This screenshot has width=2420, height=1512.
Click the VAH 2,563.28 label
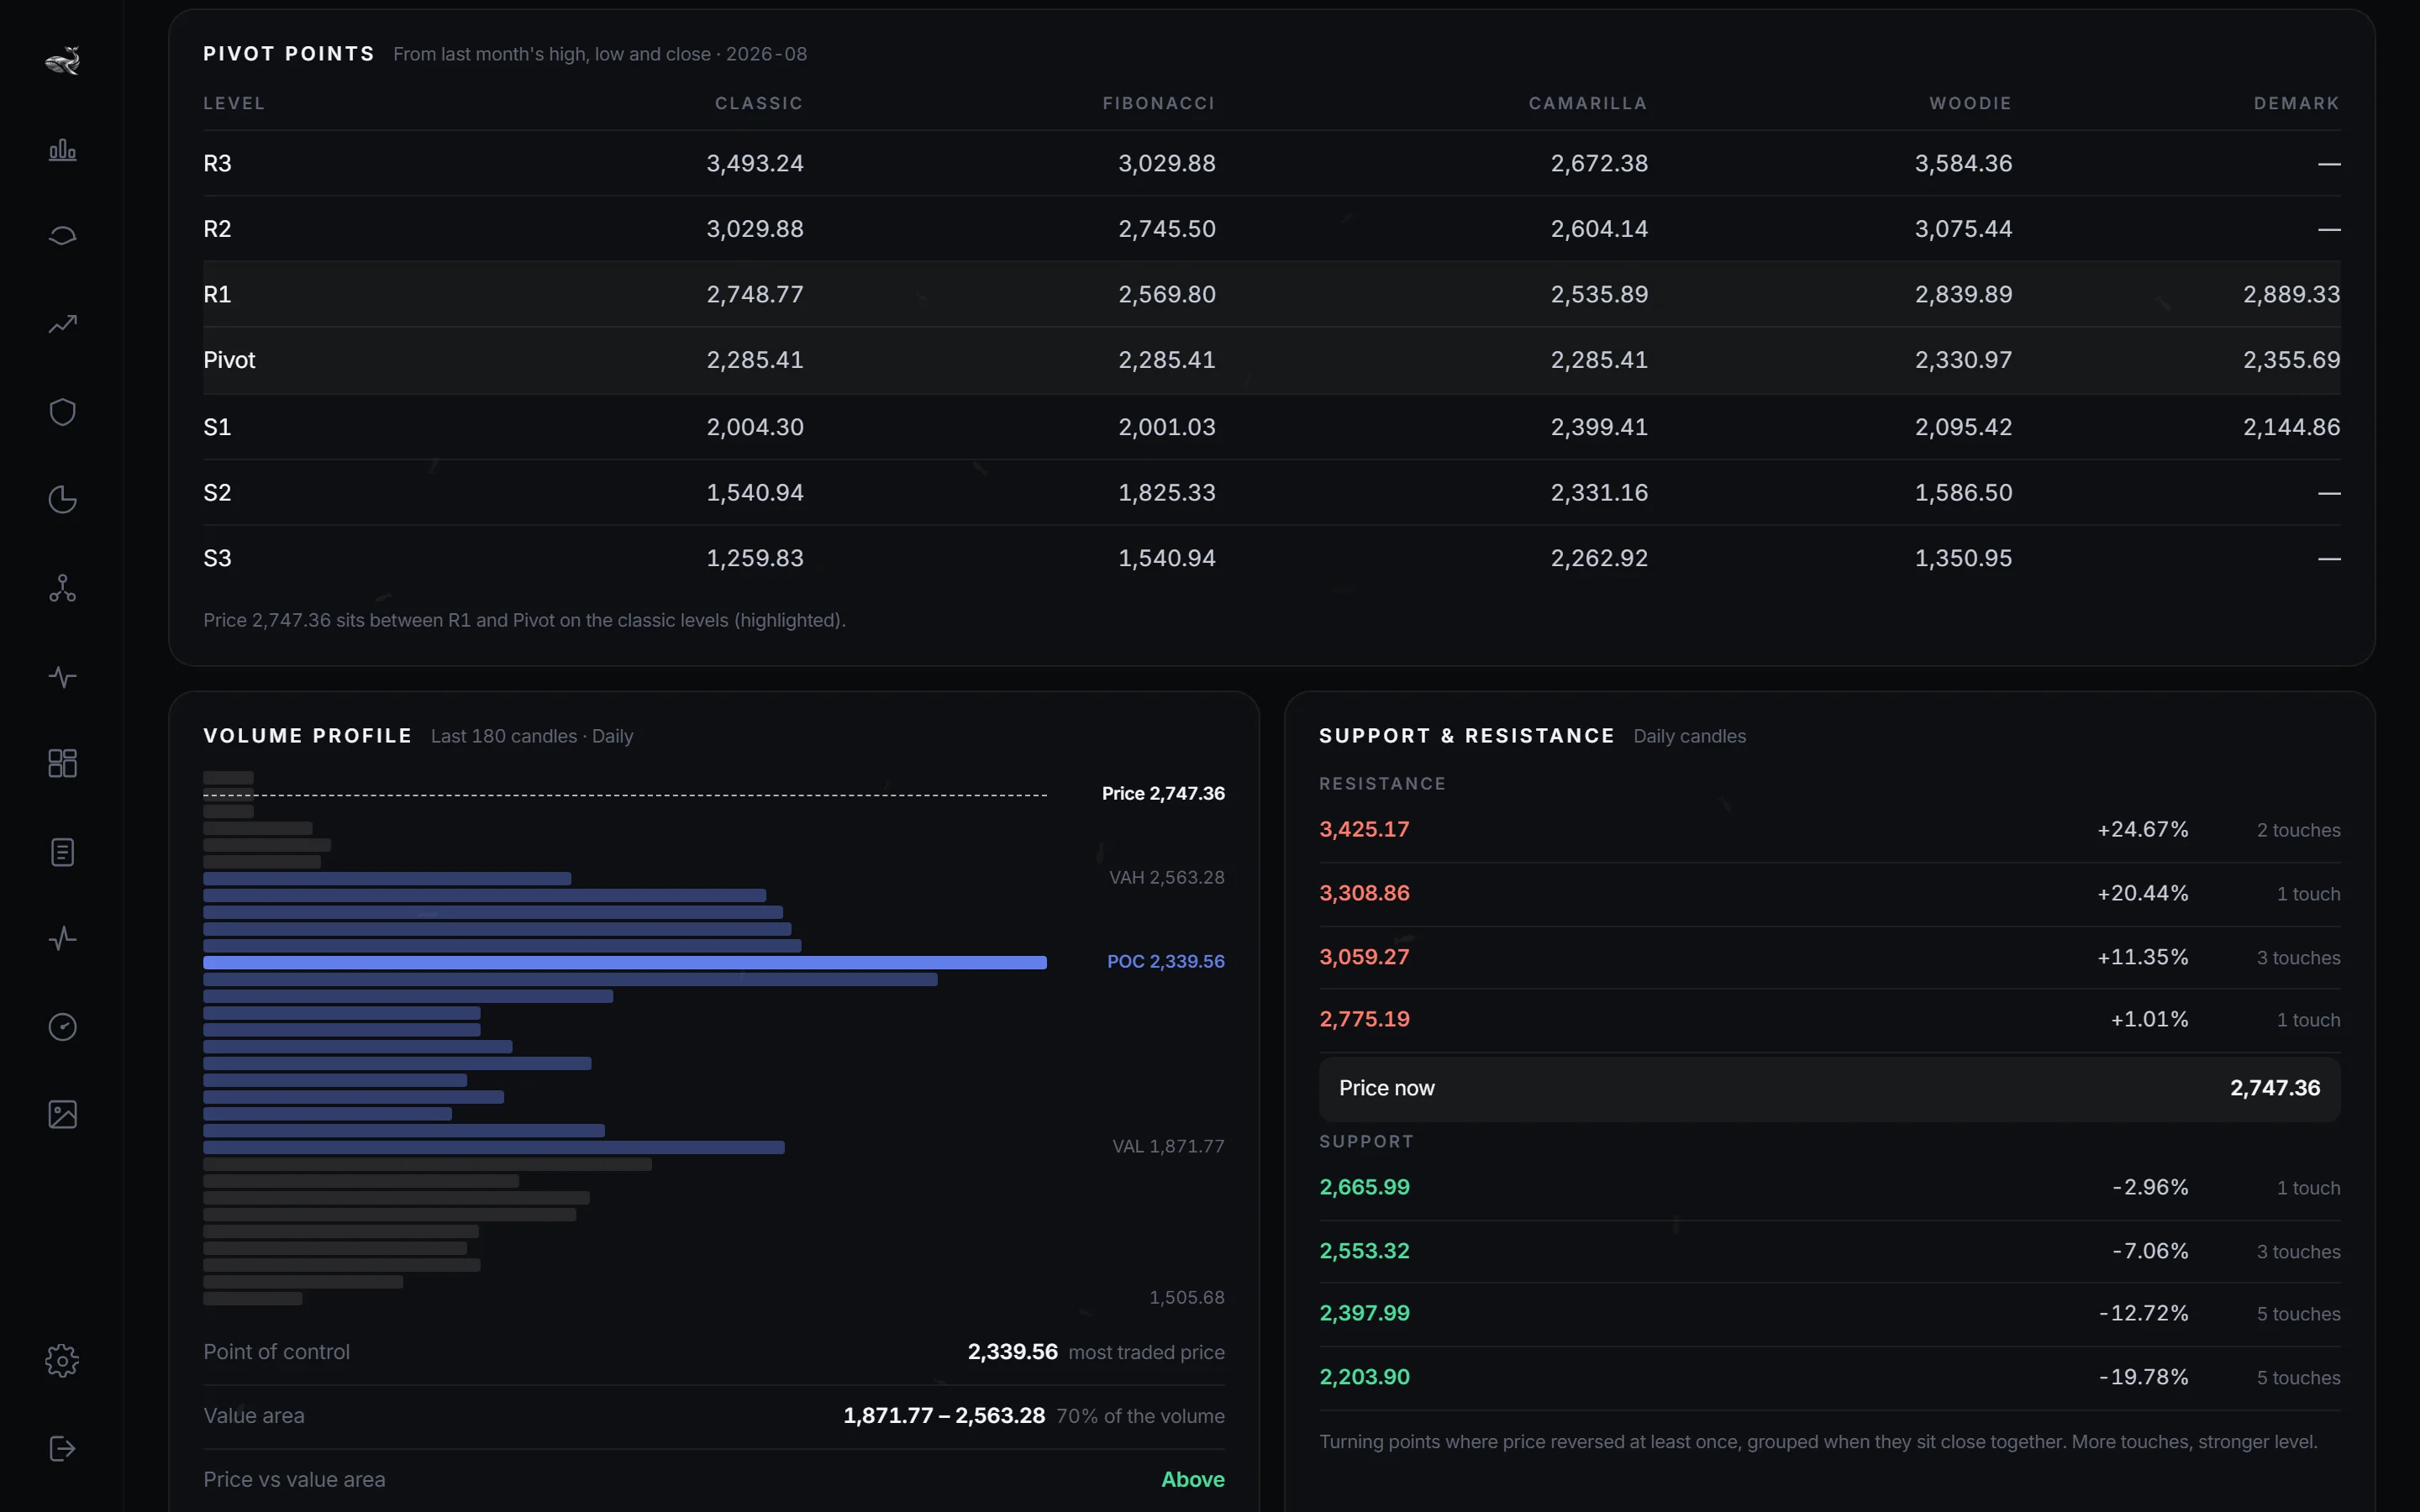coord(1166,877)
